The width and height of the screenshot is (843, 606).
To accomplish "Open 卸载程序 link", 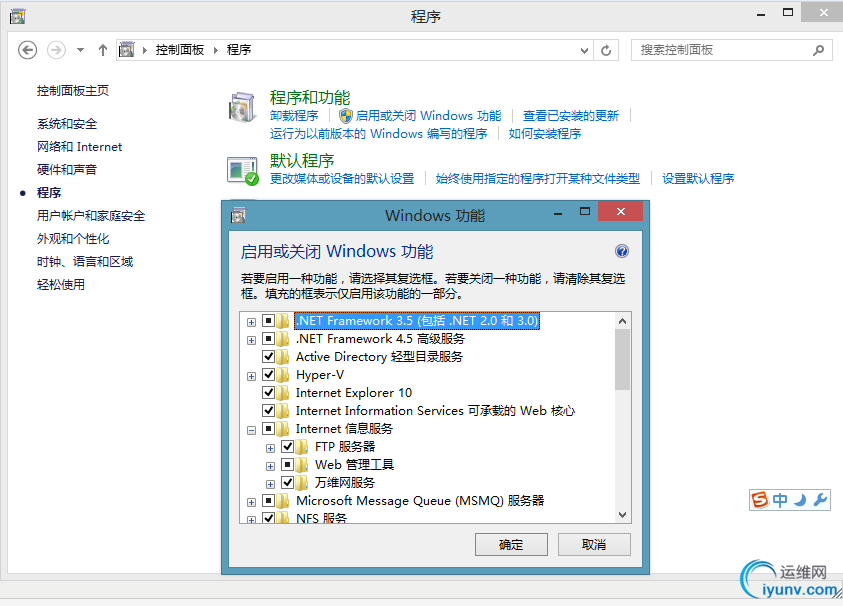I will click(294, 116).
